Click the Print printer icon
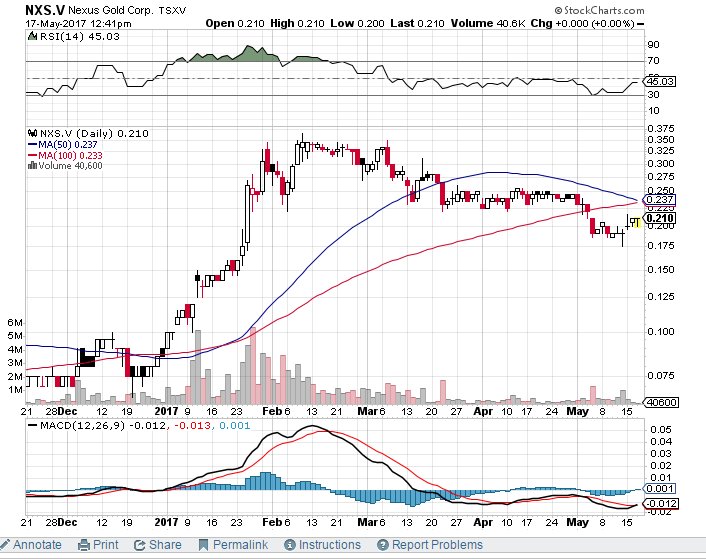 (x=84, y=545)
